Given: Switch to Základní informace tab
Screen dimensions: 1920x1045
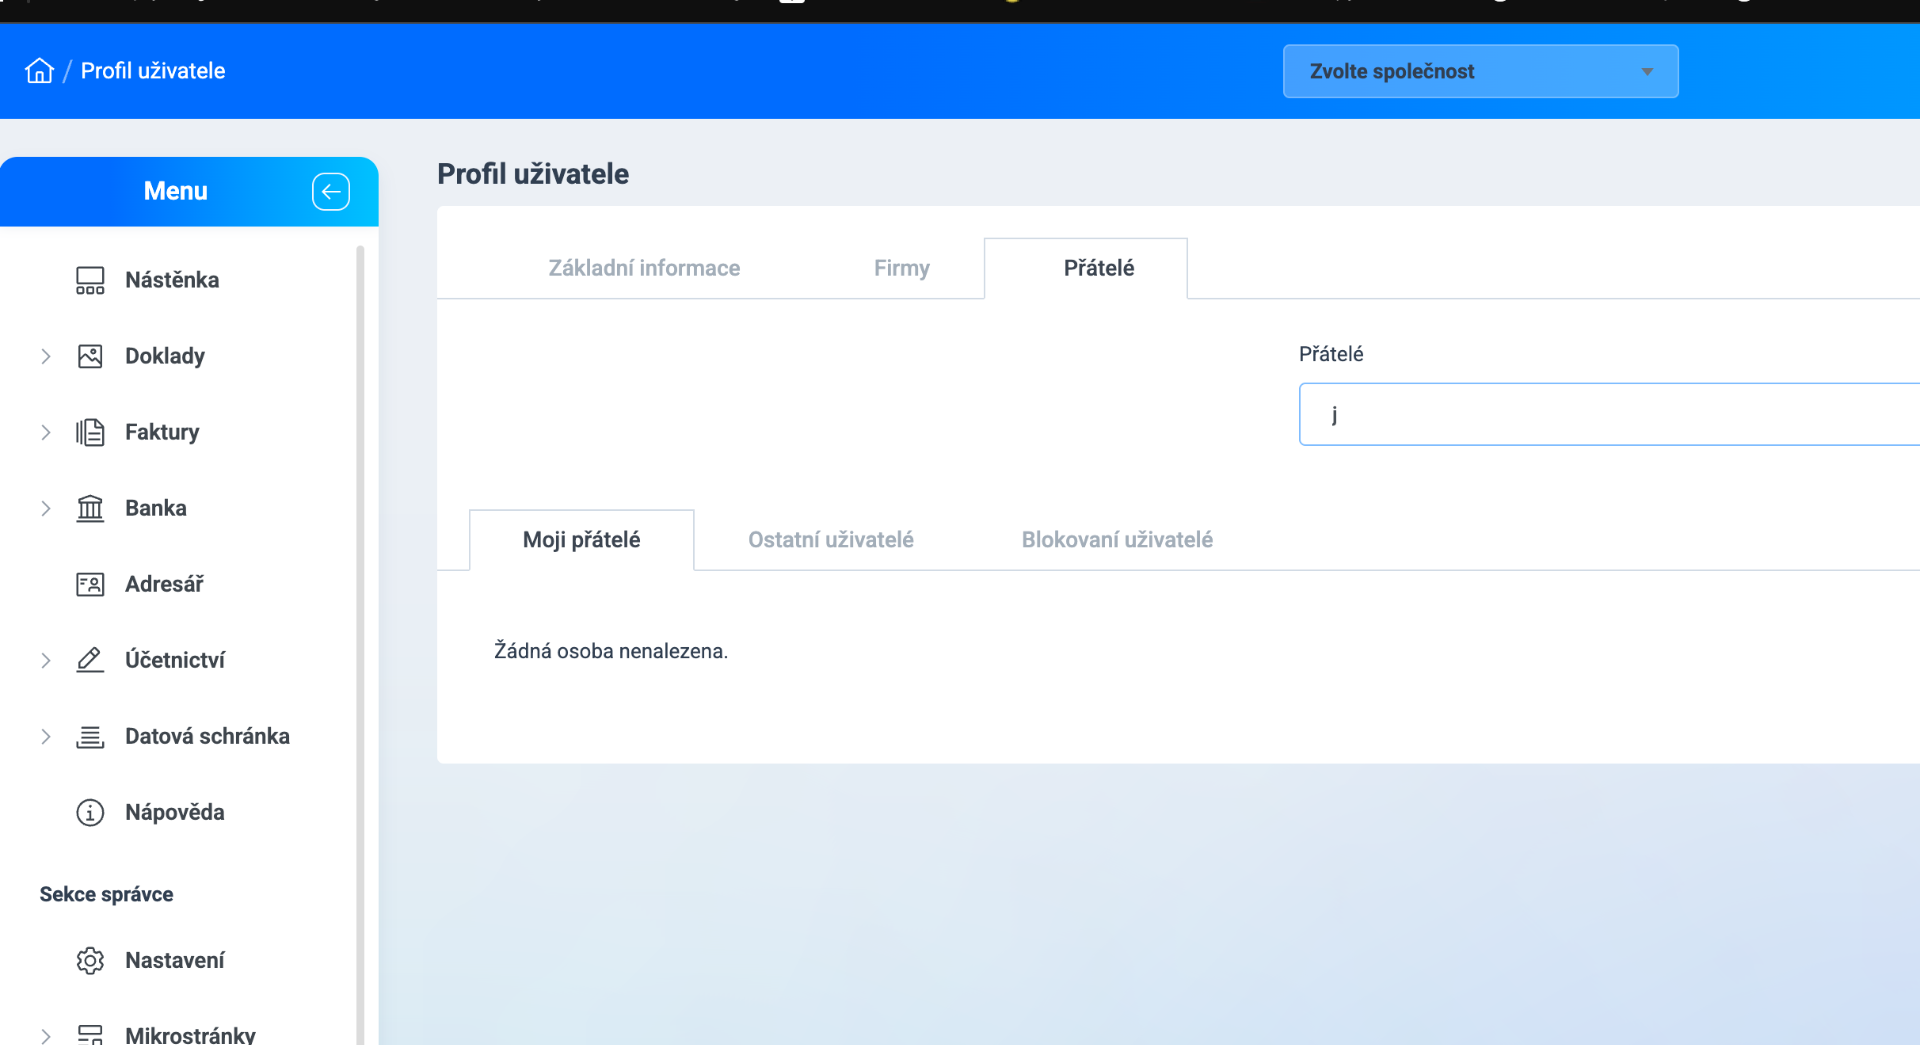Looking at the screenshot, I should 644,268.
